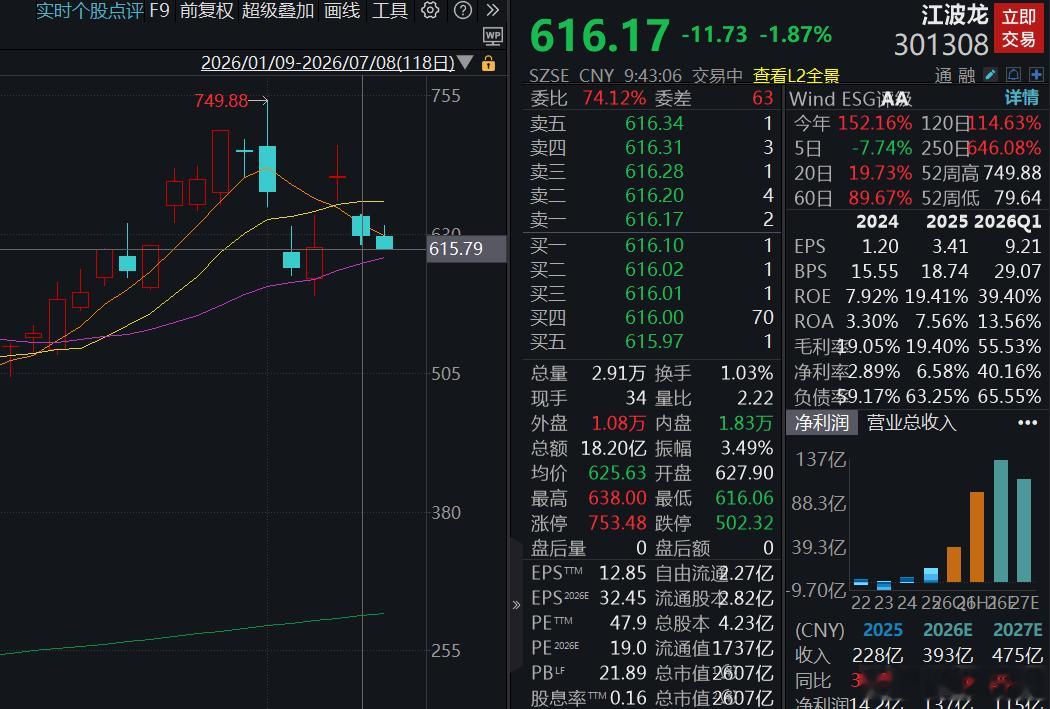Viewport: 1050px width, 709px height.
Task: Click the 融 margin trading tag
Action: tap(966, 76)
